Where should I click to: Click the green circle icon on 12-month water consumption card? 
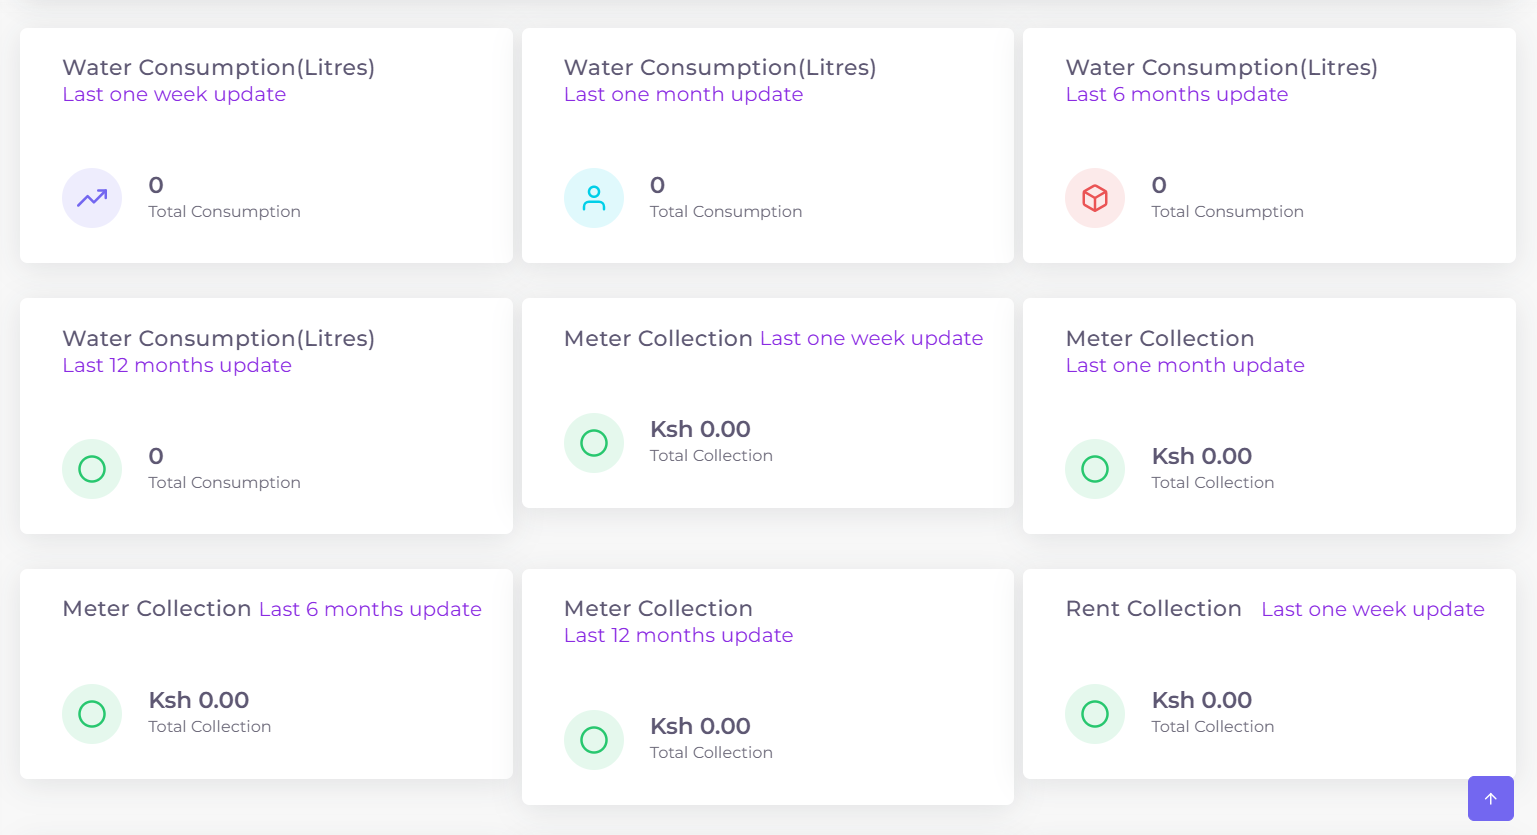[92, 469]
